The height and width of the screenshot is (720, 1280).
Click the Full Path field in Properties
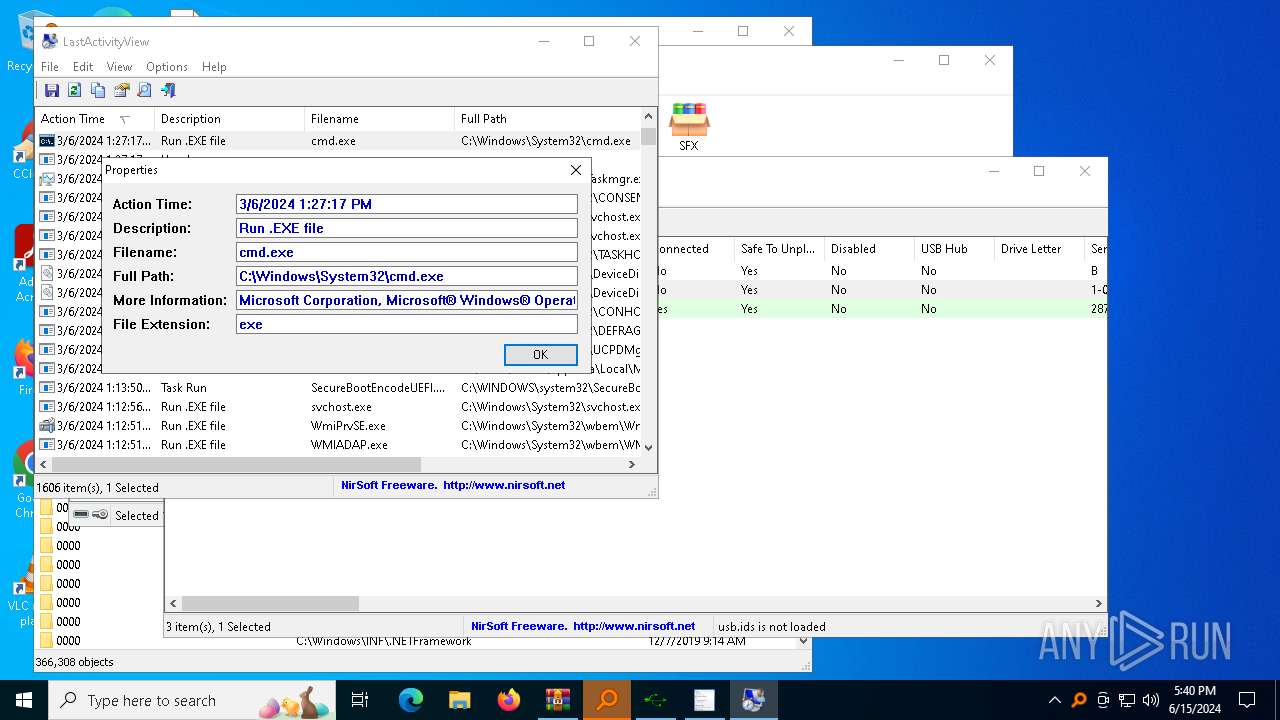coord(407,276)
